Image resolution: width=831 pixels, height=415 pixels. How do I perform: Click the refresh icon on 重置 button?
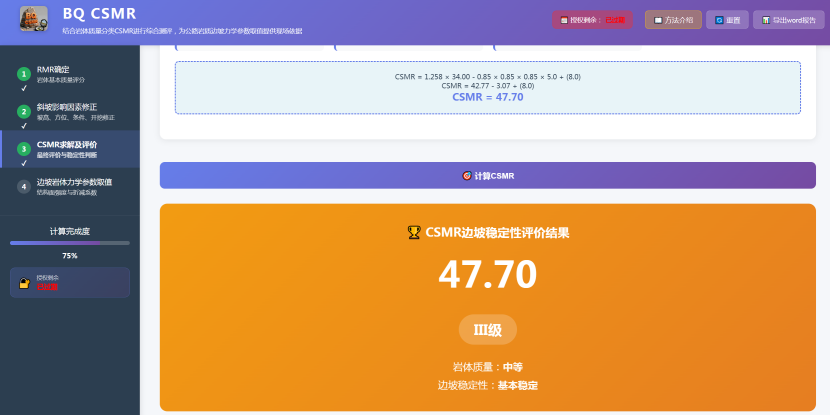pos(719,20)
